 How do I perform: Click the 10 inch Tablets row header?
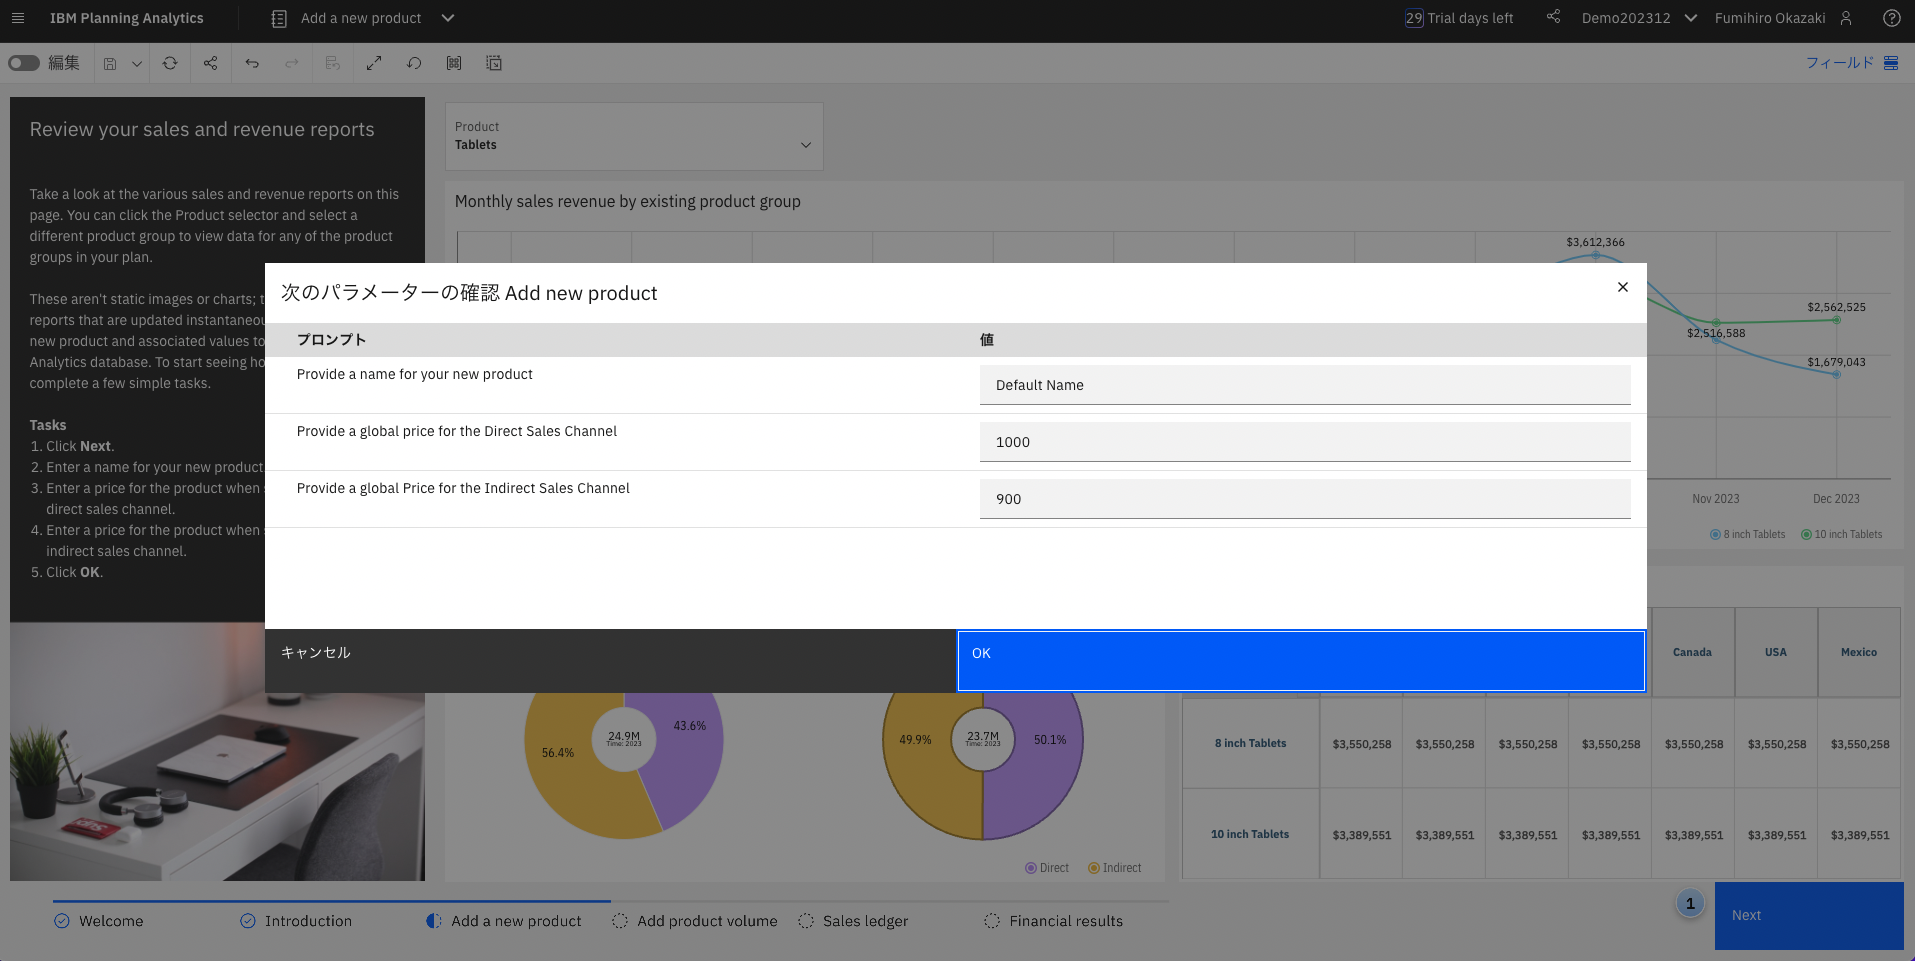click(x=1251, y=834)
